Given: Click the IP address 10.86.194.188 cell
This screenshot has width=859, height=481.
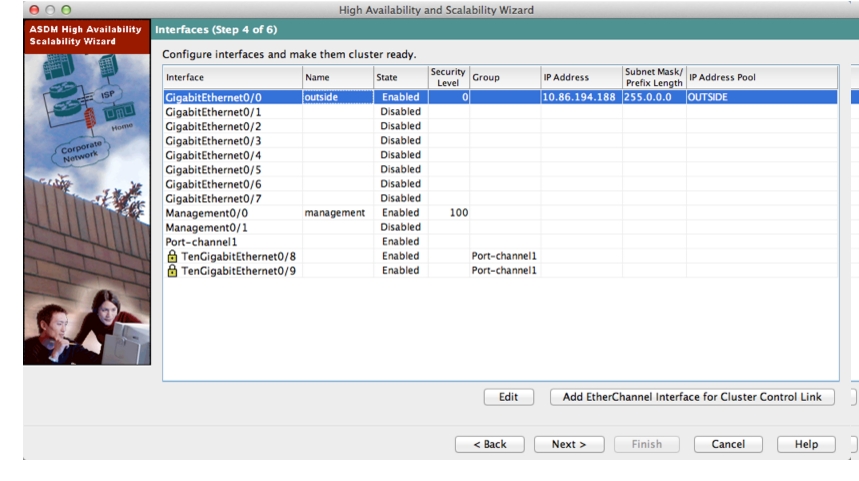Looking at the screenshot, I should [581, 97].
